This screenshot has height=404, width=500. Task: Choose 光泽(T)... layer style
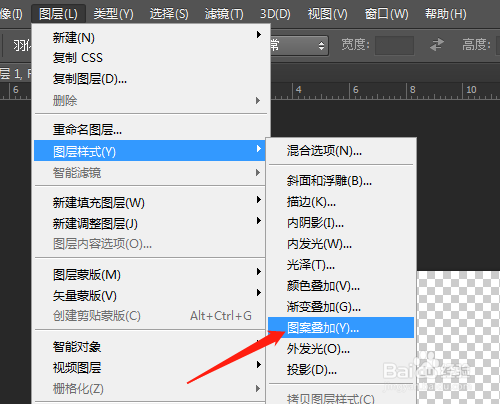(x=341, y=265)
